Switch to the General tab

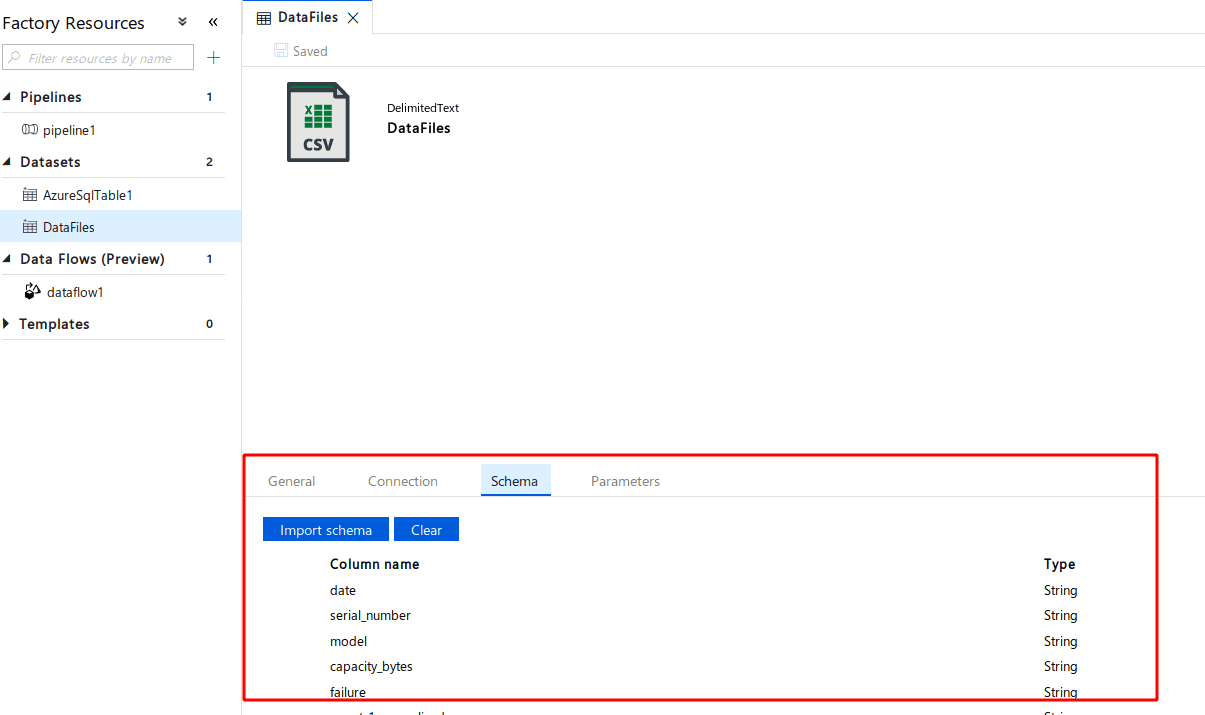[292, 481]
